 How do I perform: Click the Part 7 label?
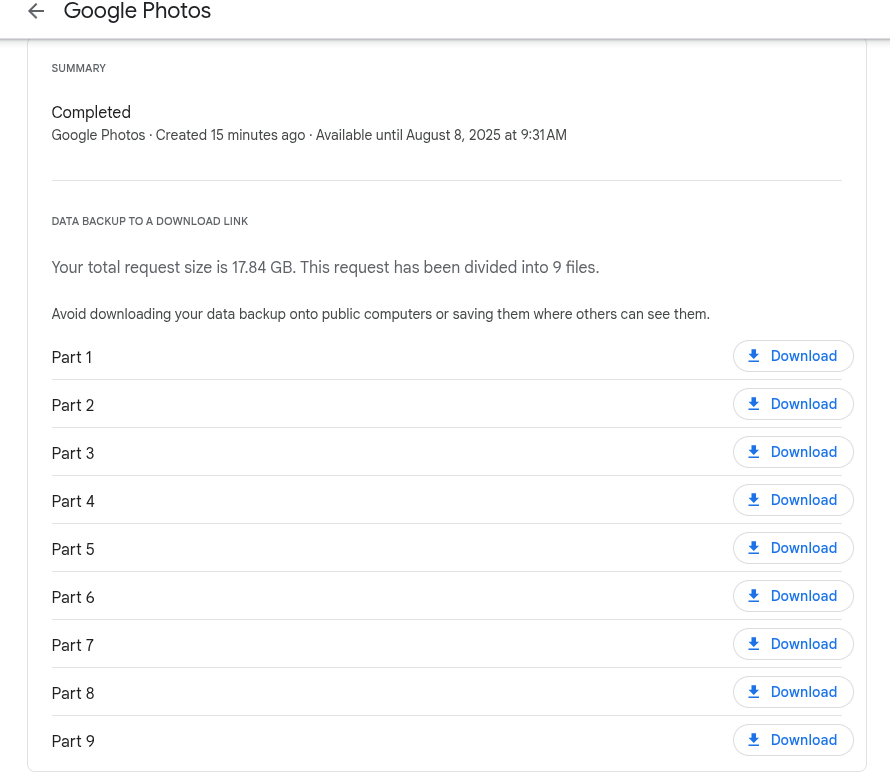(x=73, y=645)
